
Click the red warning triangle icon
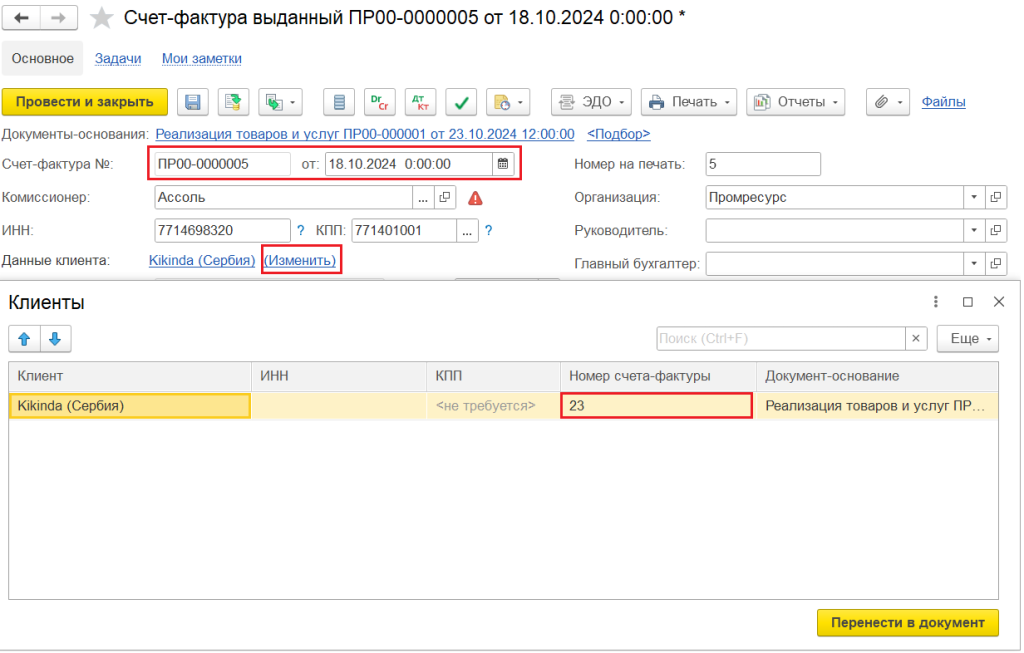pos(475,198)
